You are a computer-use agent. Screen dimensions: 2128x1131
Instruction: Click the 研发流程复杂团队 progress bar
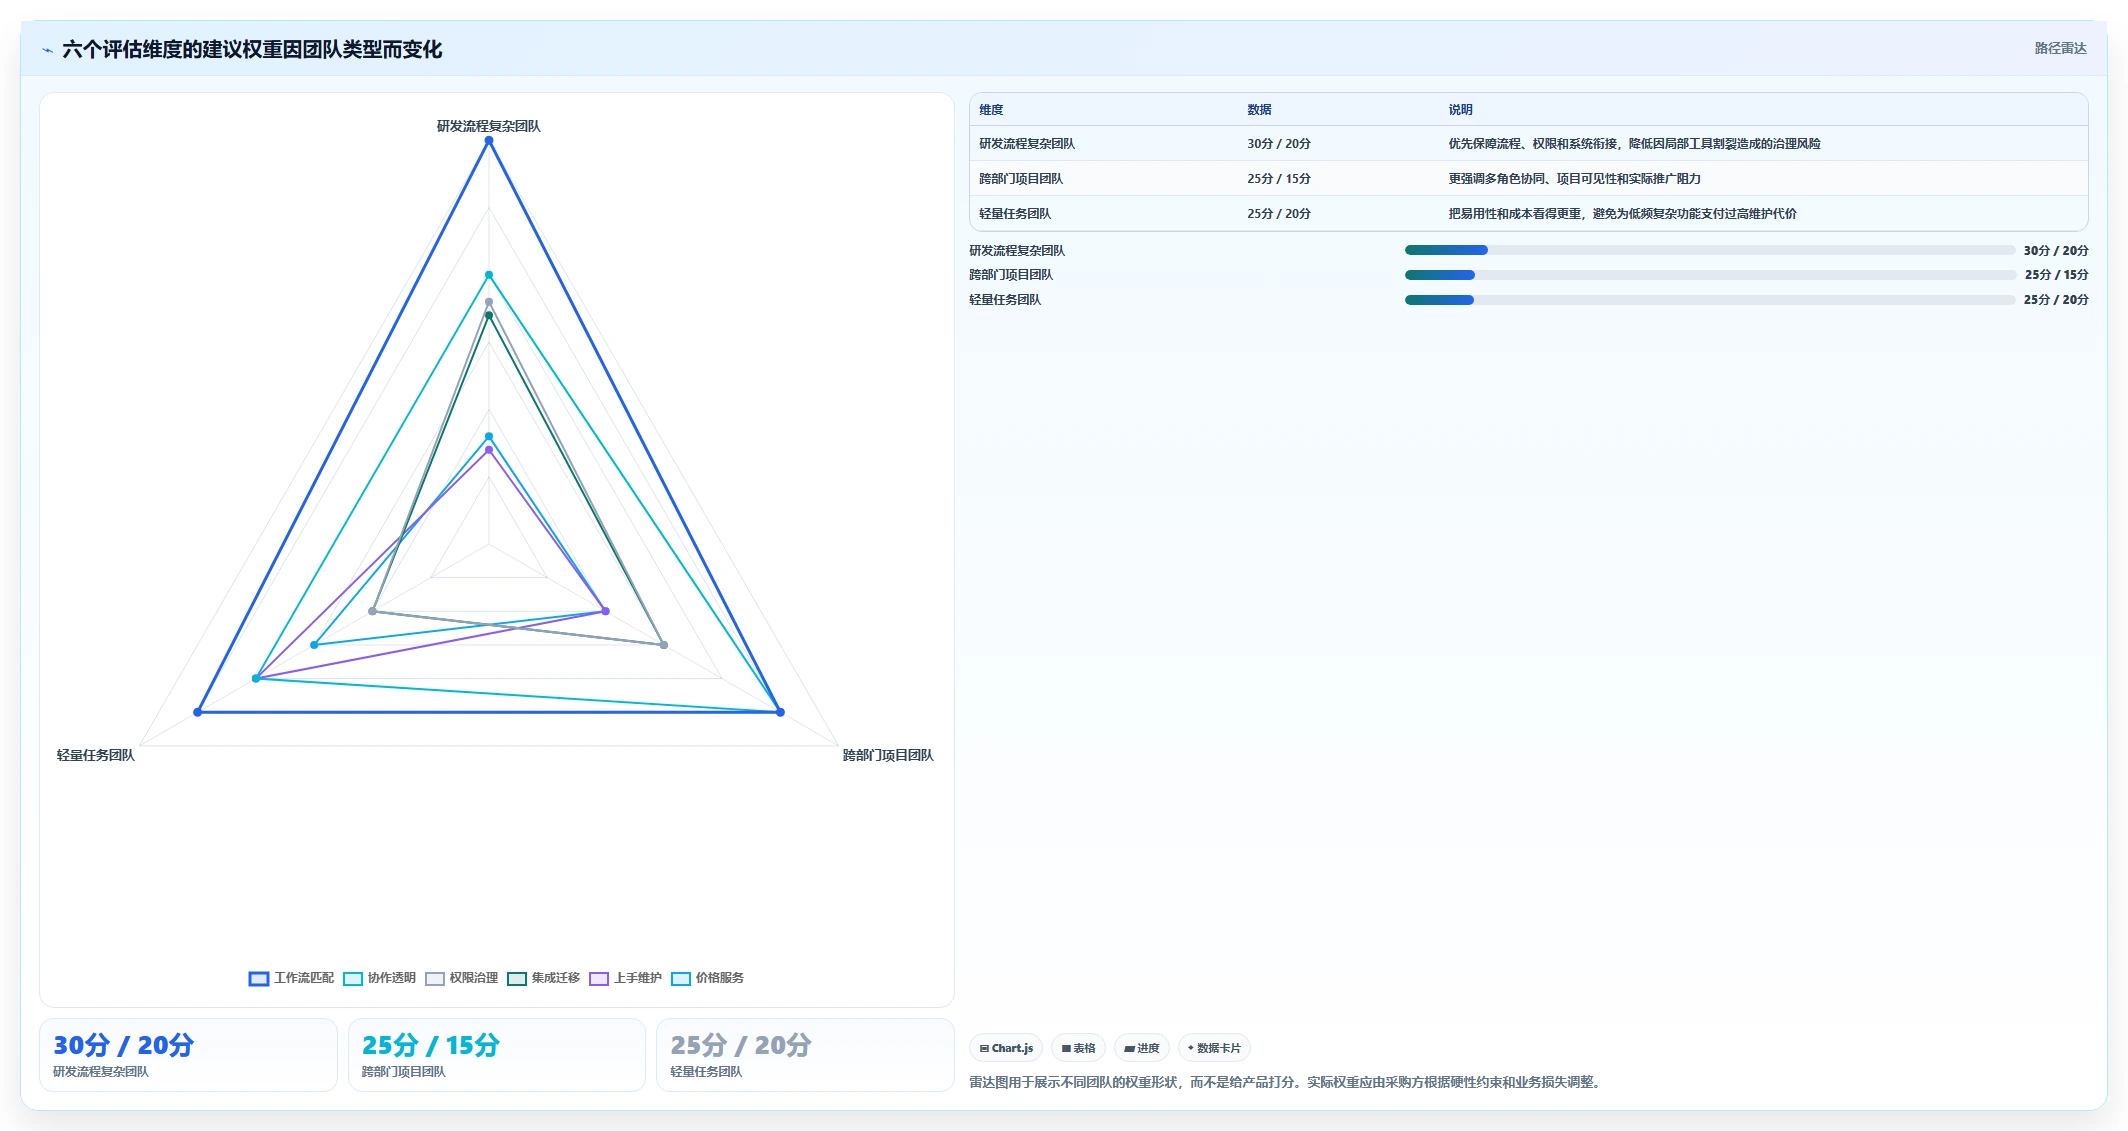click(1710, 250)
